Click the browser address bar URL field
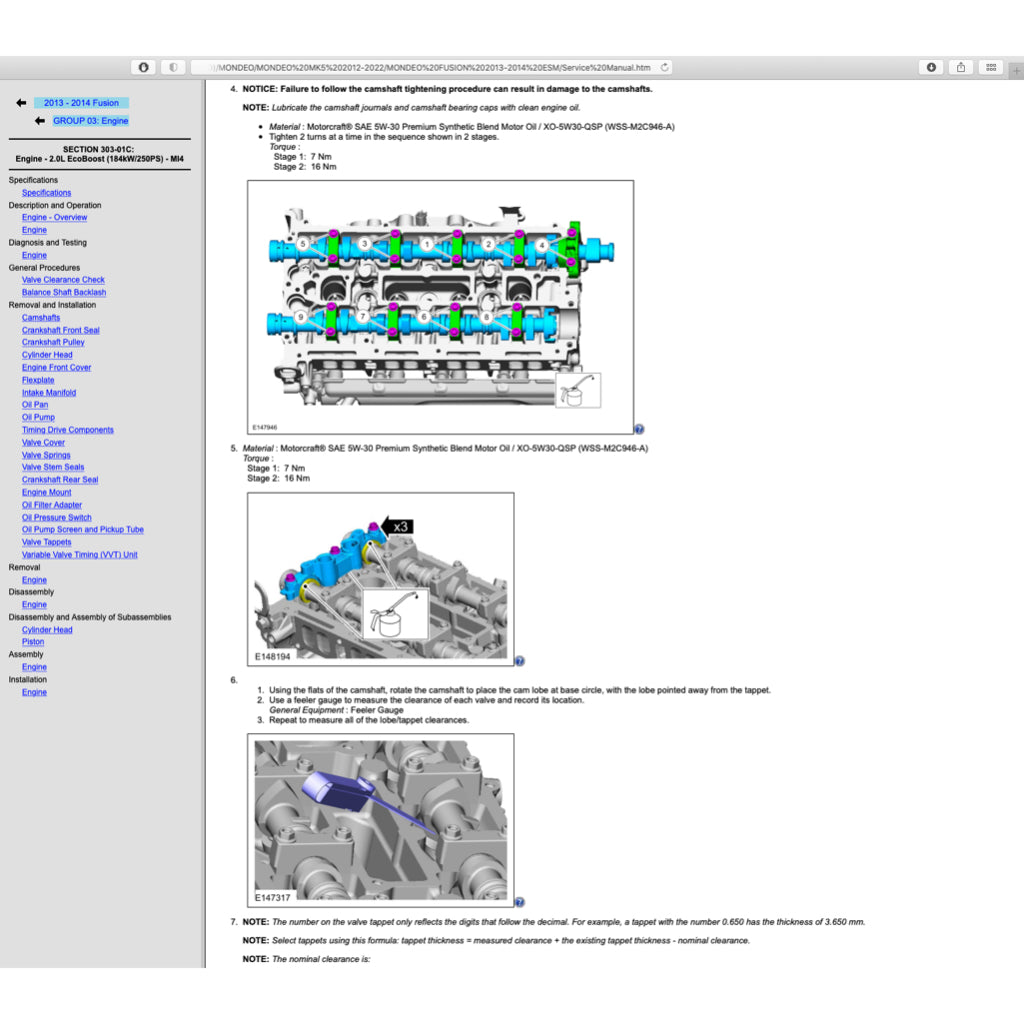 pyautogui.click(x=430, y=68)
